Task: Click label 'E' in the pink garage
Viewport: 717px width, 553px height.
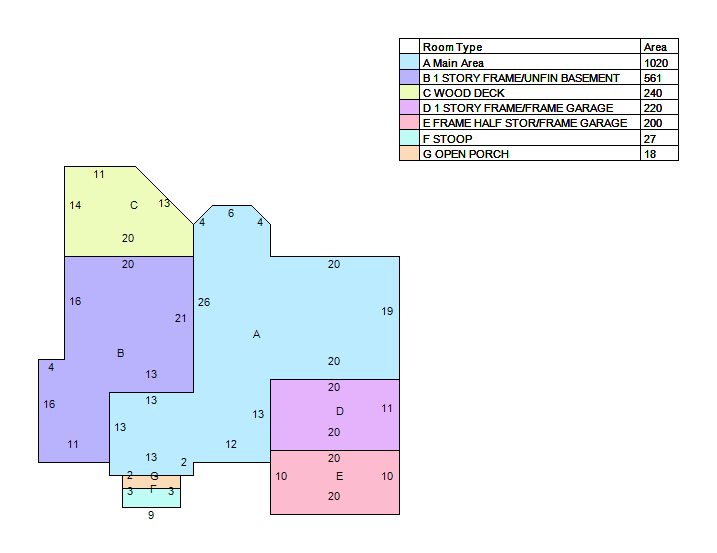Action: [339, 476]
